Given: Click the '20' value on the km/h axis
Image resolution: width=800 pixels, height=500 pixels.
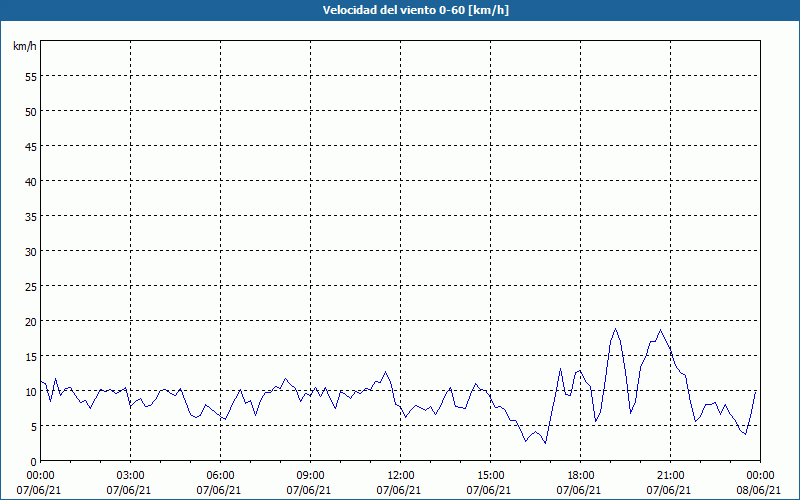Looking at the screenshot, I should pyautogui.click(x=31, y=322).
